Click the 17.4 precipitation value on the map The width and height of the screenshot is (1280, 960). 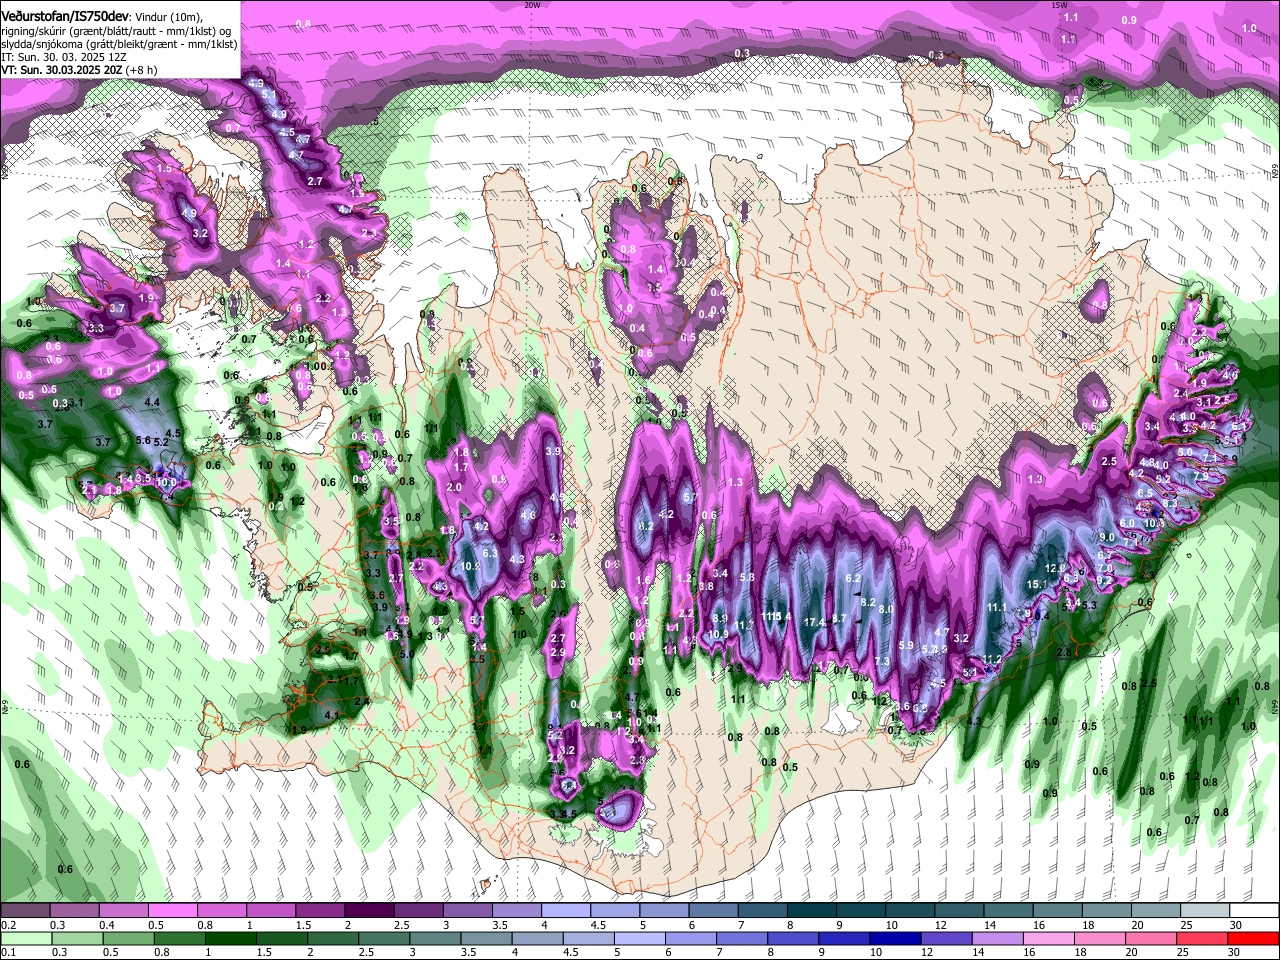(814, 622)
